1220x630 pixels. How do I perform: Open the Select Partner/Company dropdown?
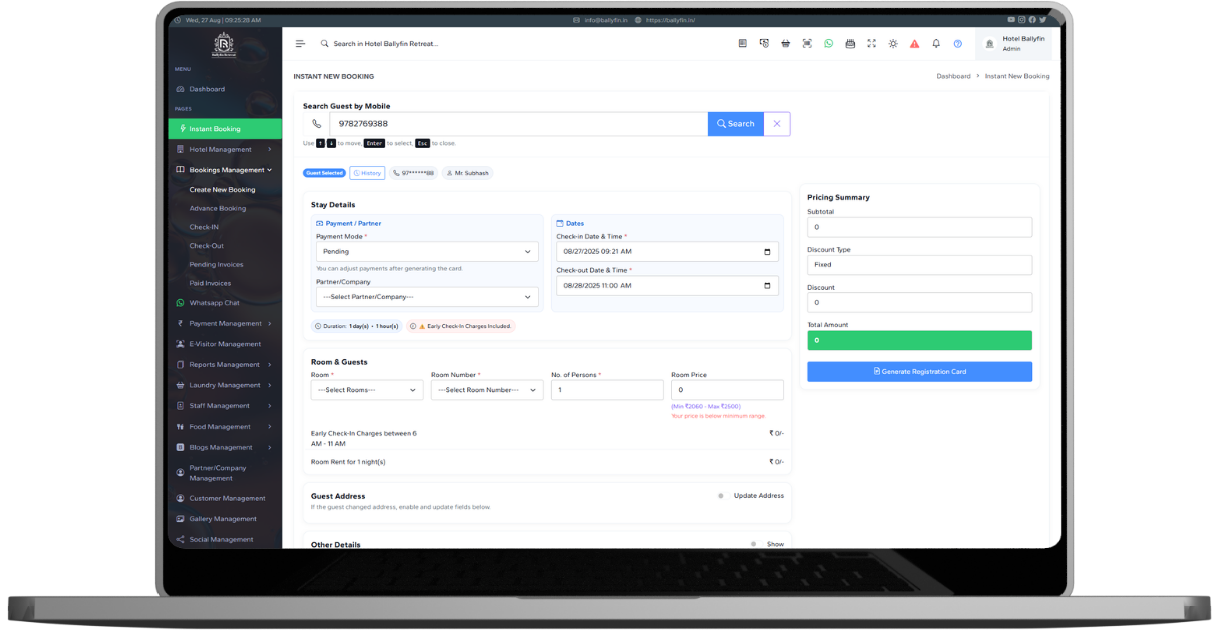pos(427,297)
